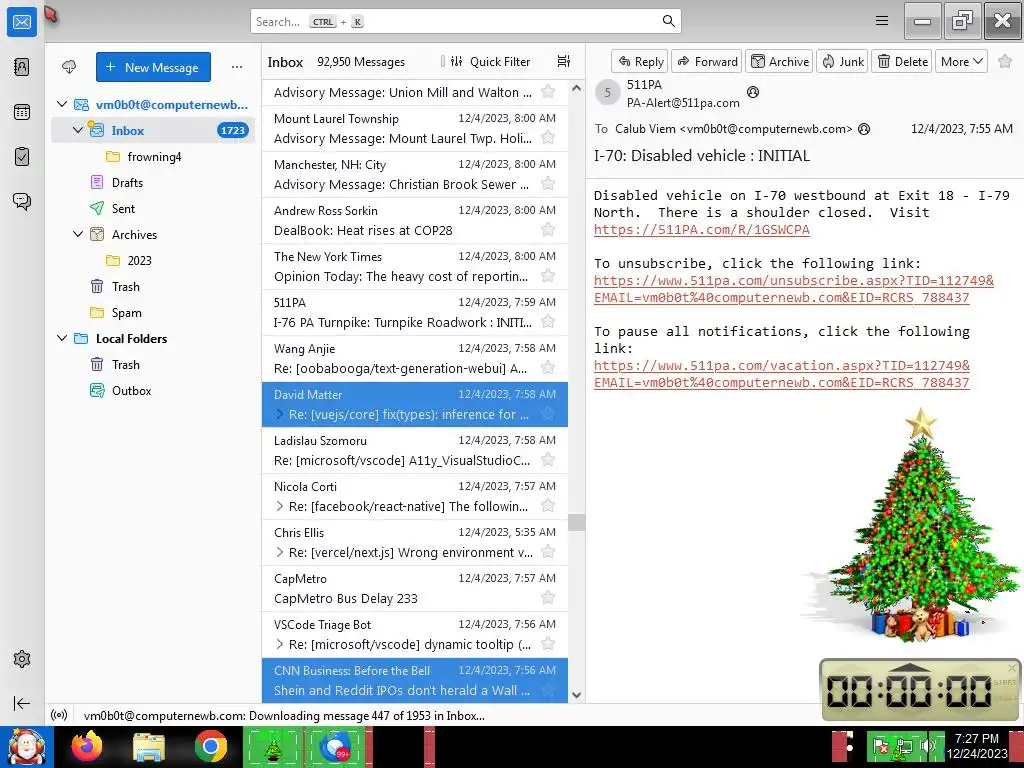
Task: Select the frowning4 folder
Action: [153, 157]
